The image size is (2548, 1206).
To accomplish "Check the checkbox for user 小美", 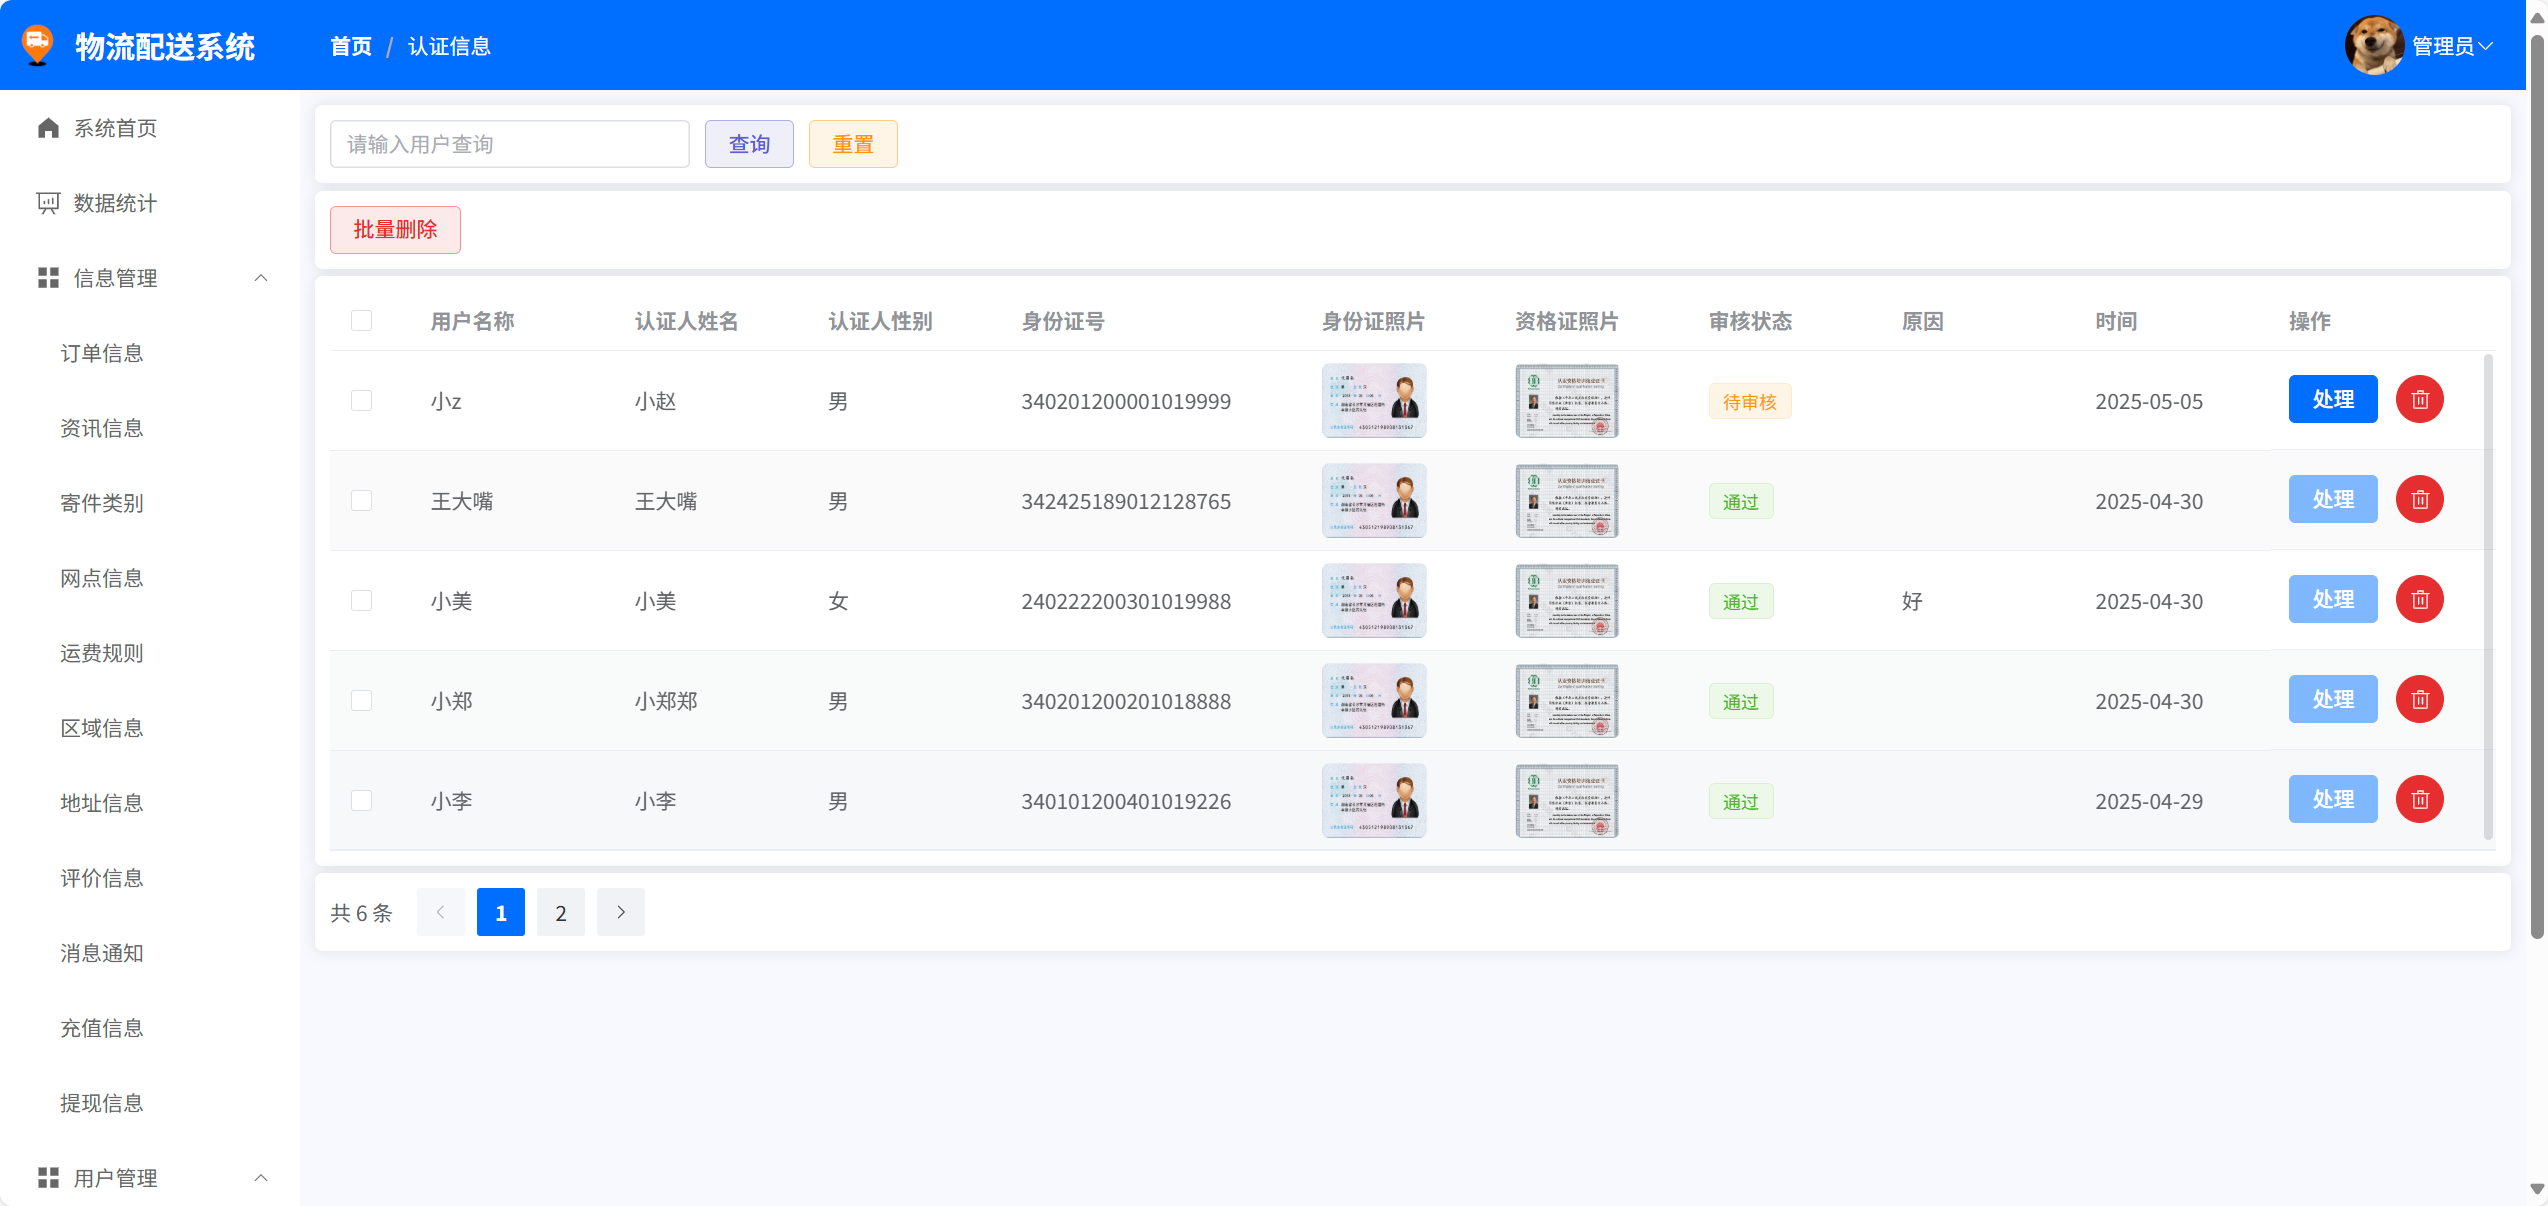I will point(361,601).
